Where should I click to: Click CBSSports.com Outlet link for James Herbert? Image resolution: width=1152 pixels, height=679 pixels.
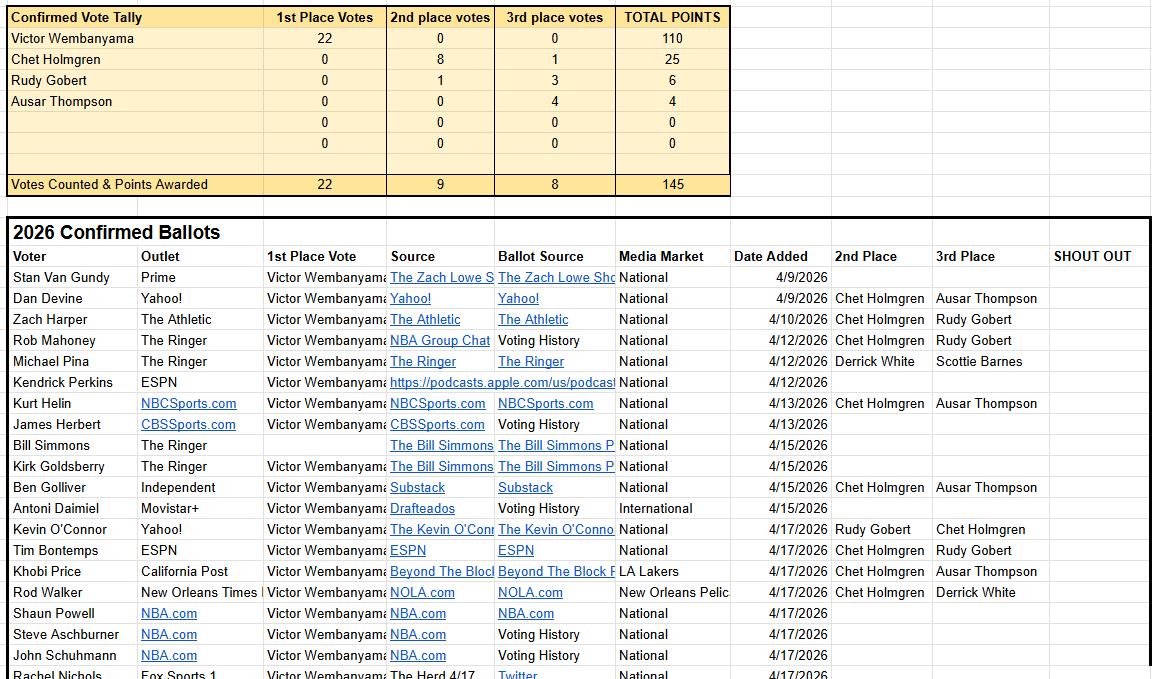(x=188, y=425)
